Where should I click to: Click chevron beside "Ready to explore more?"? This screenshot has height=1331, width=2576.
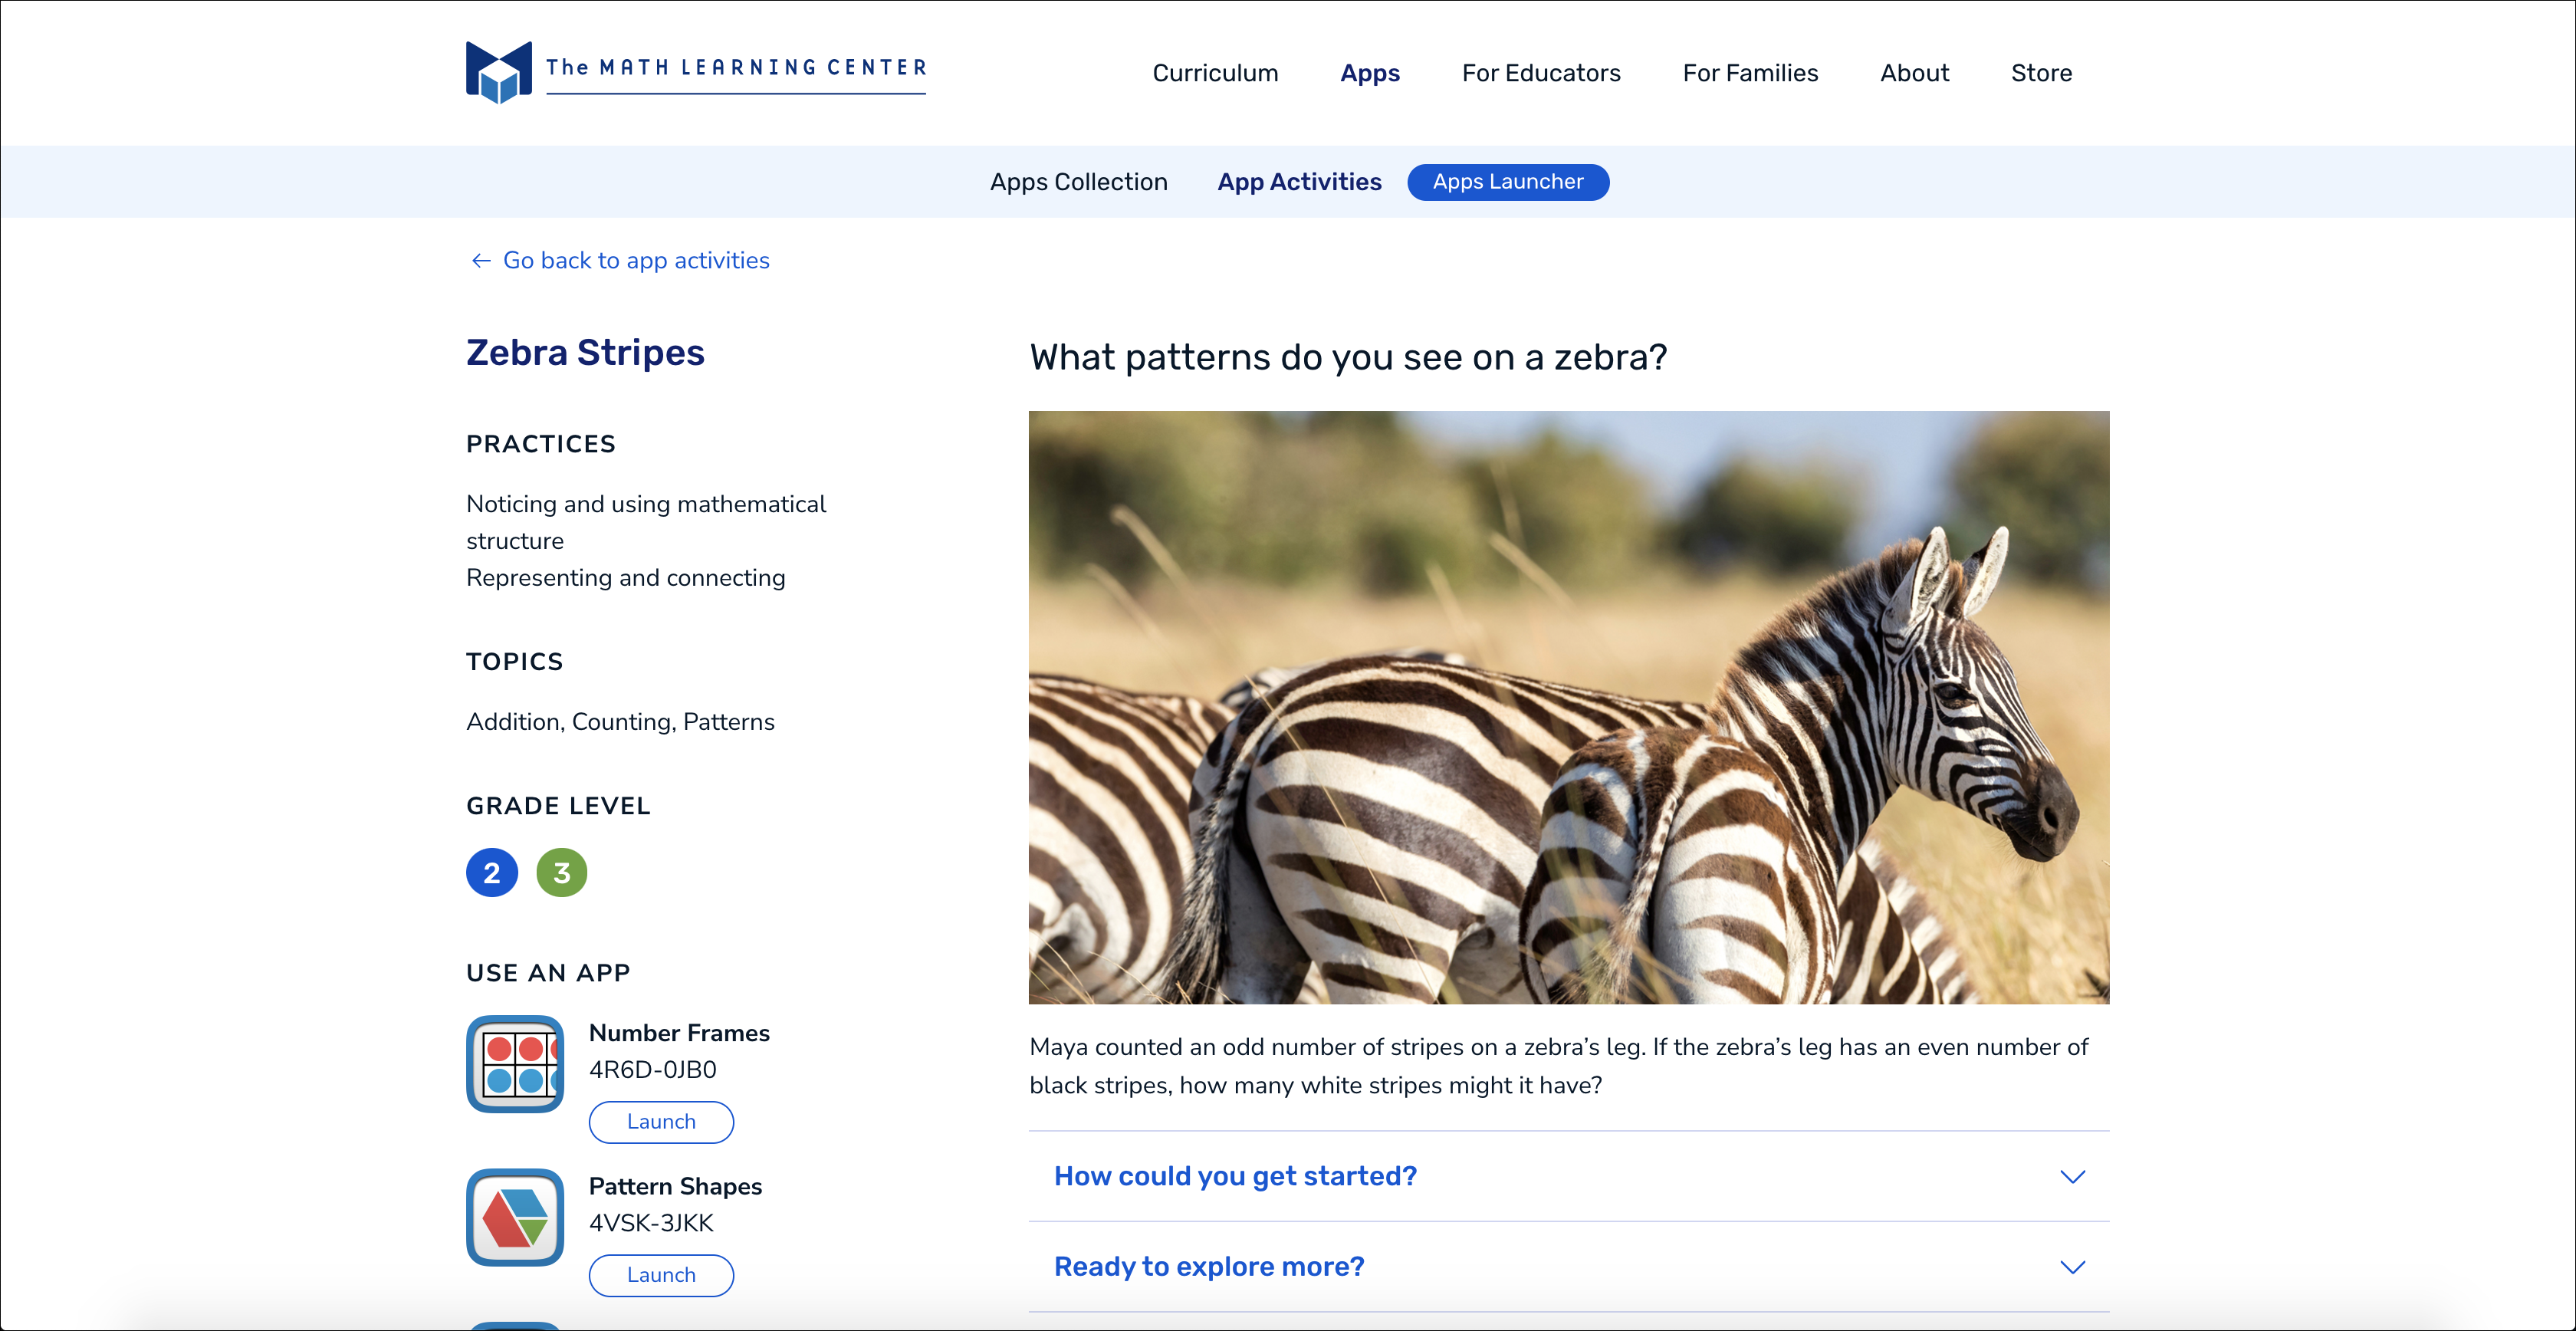click(x=2072, y=1267)
